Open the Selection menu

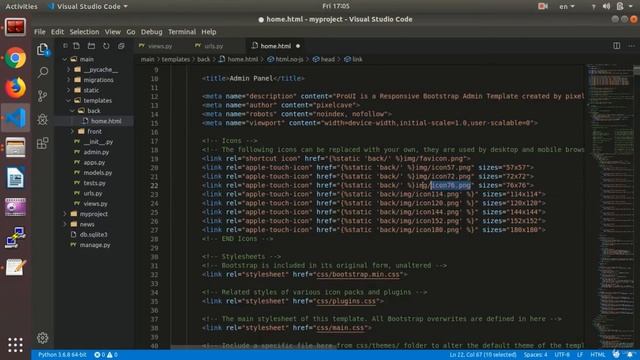[x=84, y=32]
